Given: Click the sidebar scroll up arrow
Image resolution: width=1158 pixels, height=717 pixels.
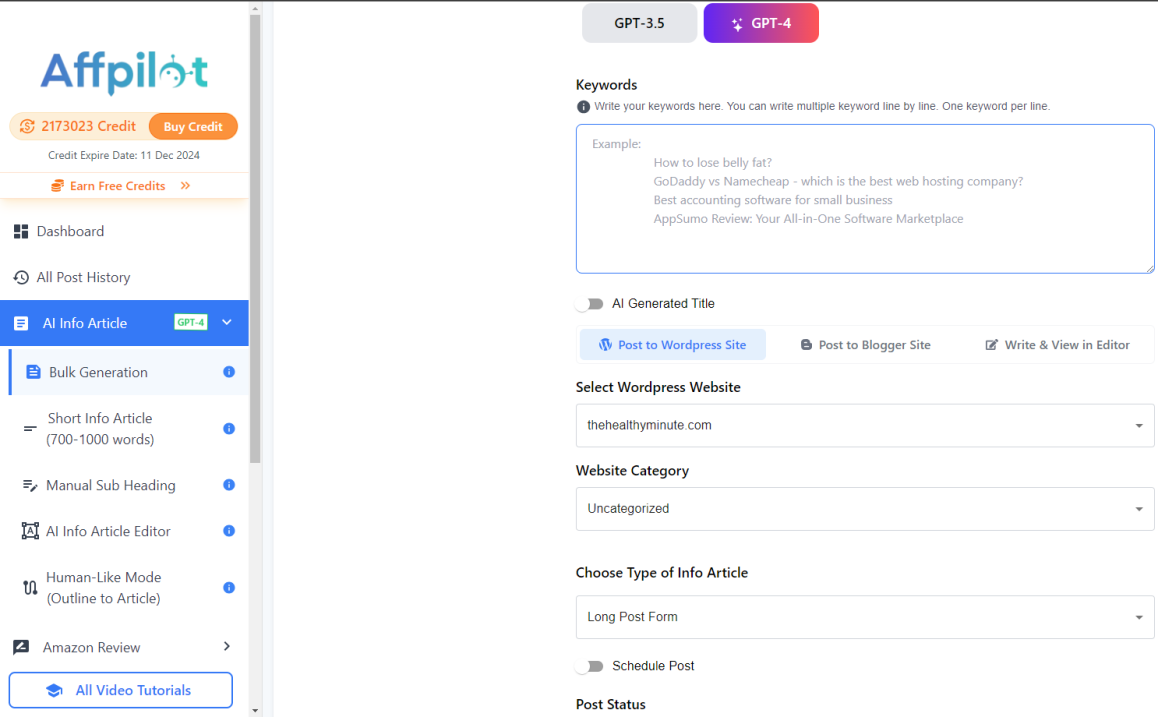Looking at the screenshot, I should pyautogui.click(x=256, y=8).
